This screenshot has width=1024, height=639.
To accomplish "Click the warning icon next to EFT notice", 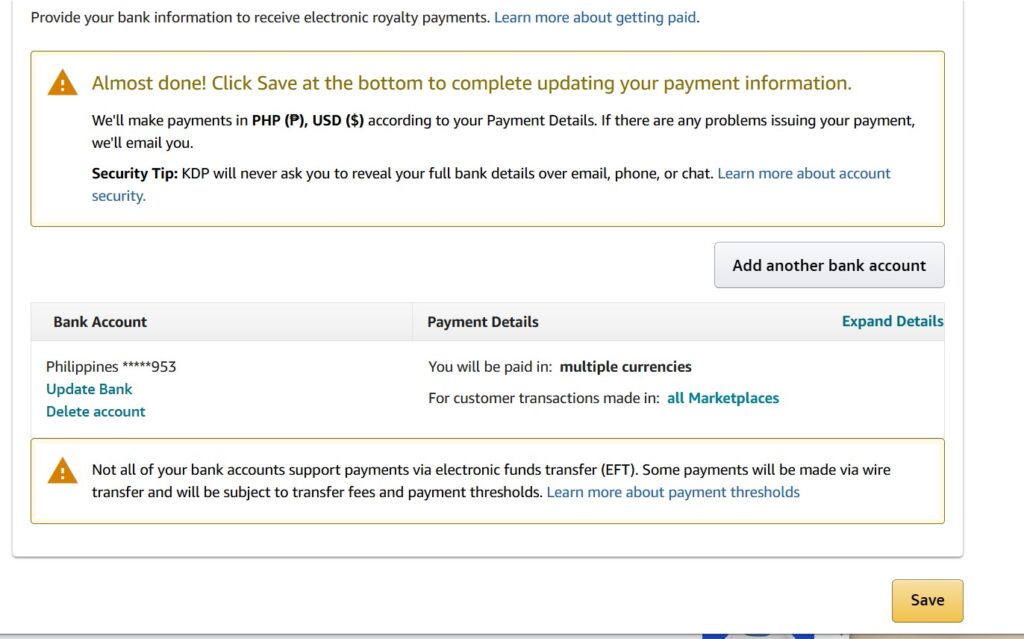I will coord(61,469).
